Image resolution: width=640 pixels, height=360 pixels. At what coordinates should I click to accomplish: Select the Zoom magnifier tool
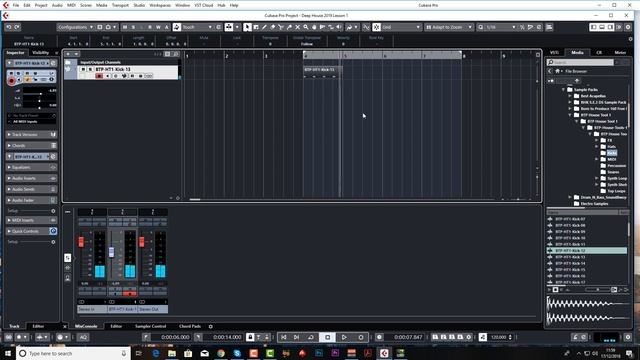tap(306, 27)
